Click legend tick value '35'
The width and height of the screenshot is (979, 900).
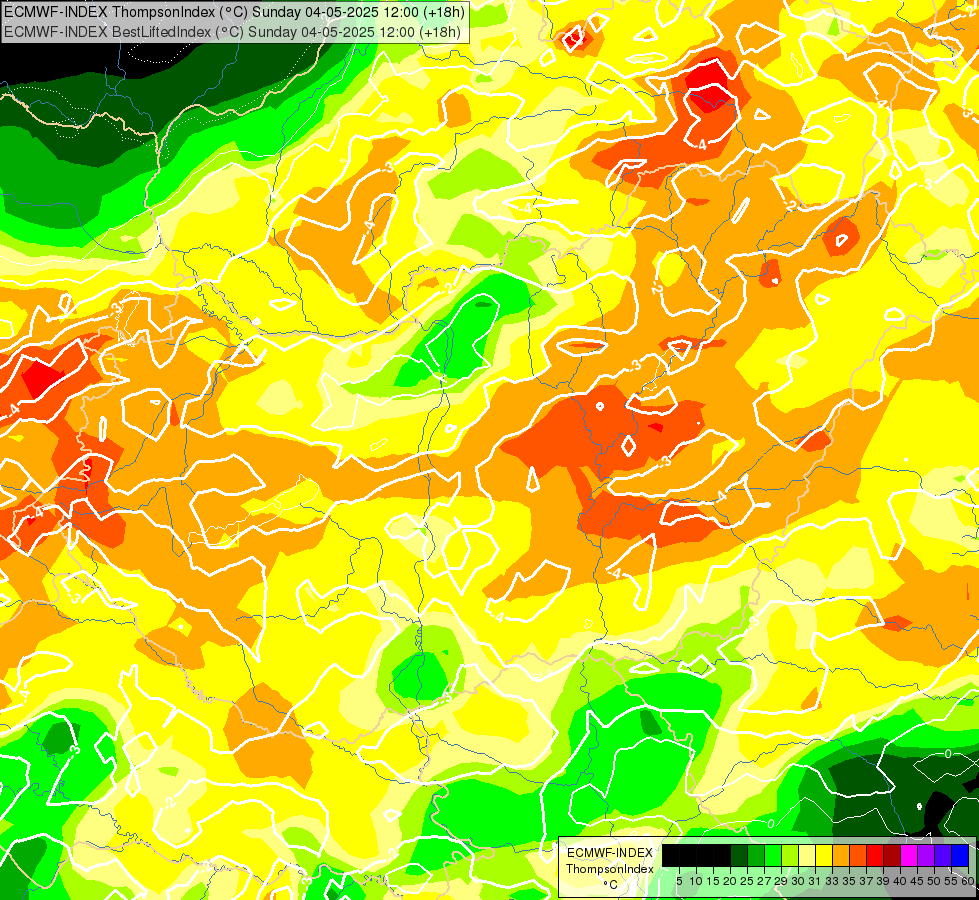849,881
